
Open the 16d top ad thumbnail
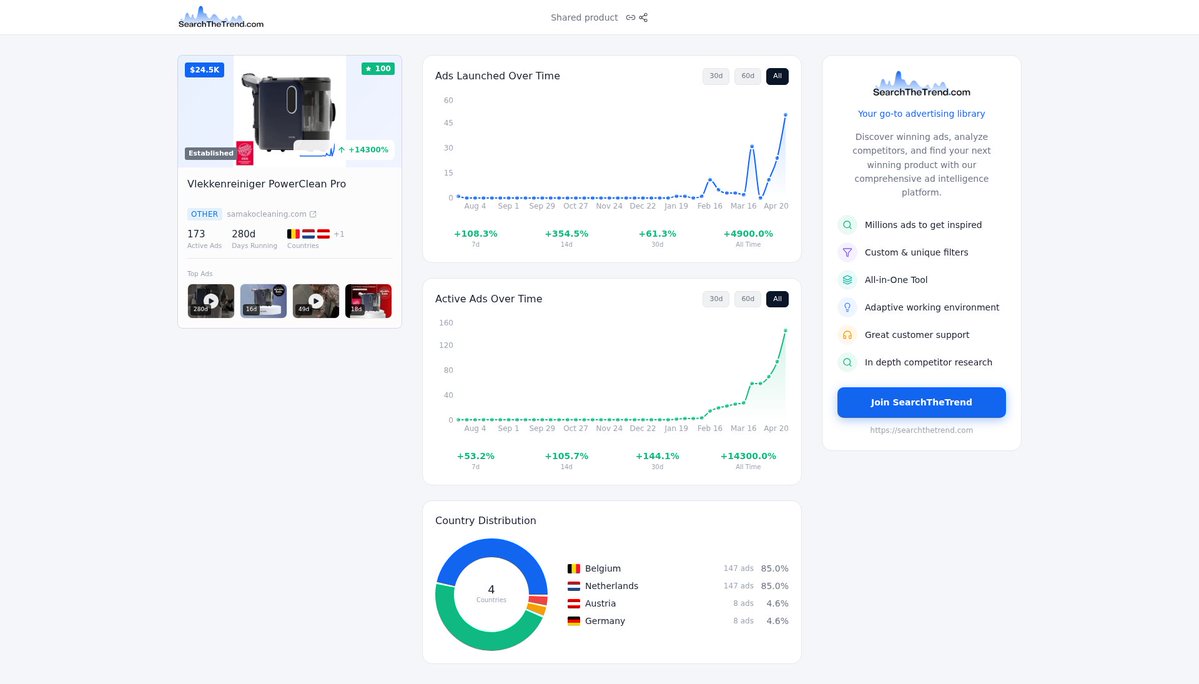point(263,301)
